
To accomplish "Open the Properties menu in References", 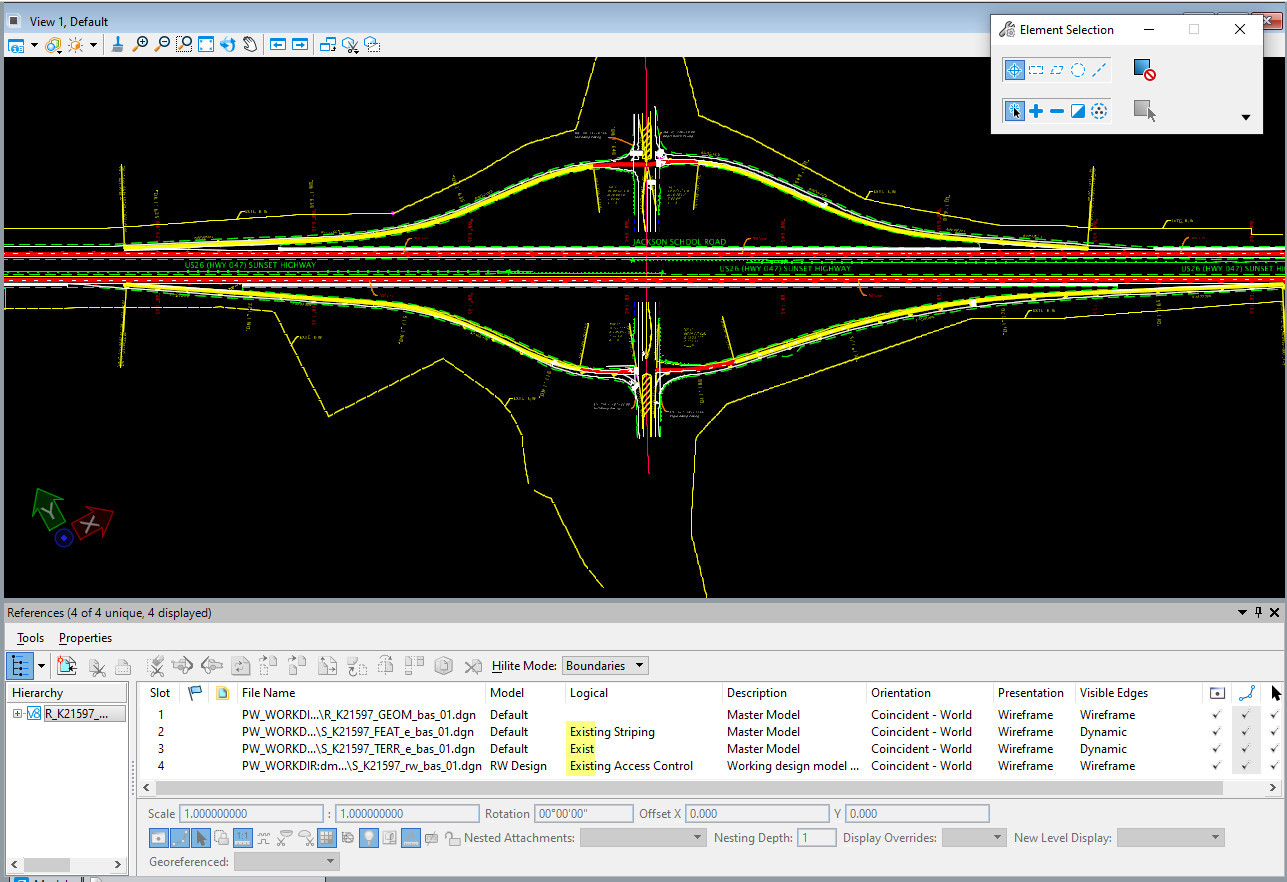I will pyautogui.click(x=85, y=638).
